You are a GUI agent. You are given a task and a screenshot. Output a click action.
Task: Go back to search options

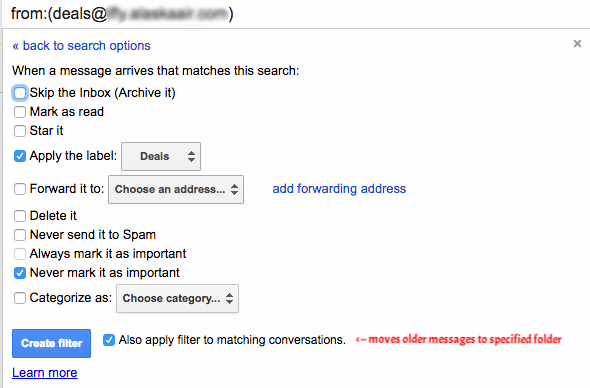(81, 46)
